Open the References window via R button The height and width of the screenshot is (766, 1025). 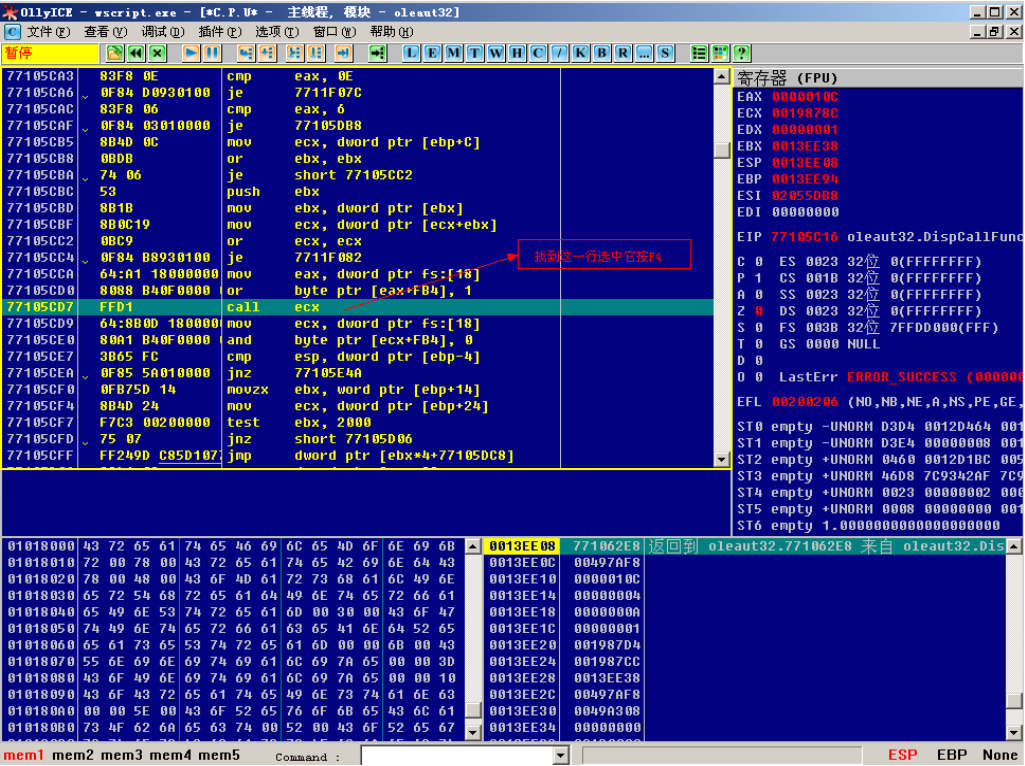[623, 54]
